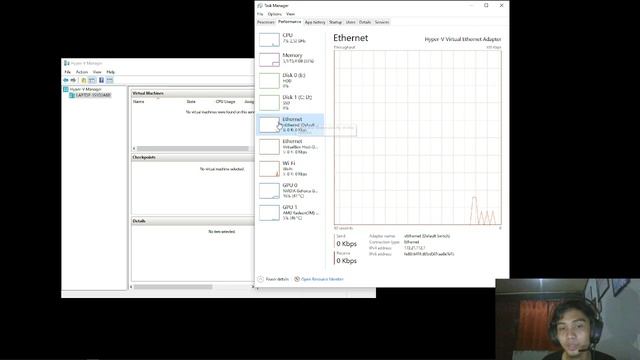The image size is (640, 360).
Task: Switch to the Users tab
Action: point(351,22)
